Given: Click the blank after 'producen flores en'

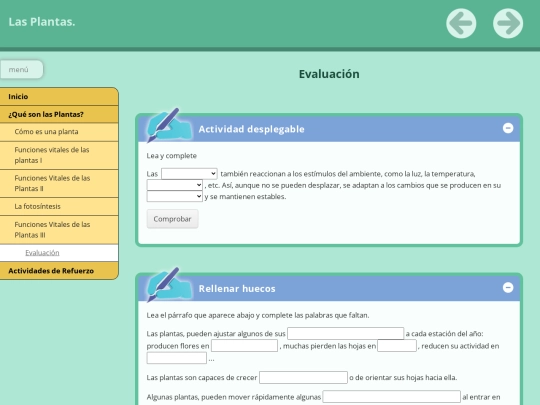Looking at the screenshot, I should [244, 345].
